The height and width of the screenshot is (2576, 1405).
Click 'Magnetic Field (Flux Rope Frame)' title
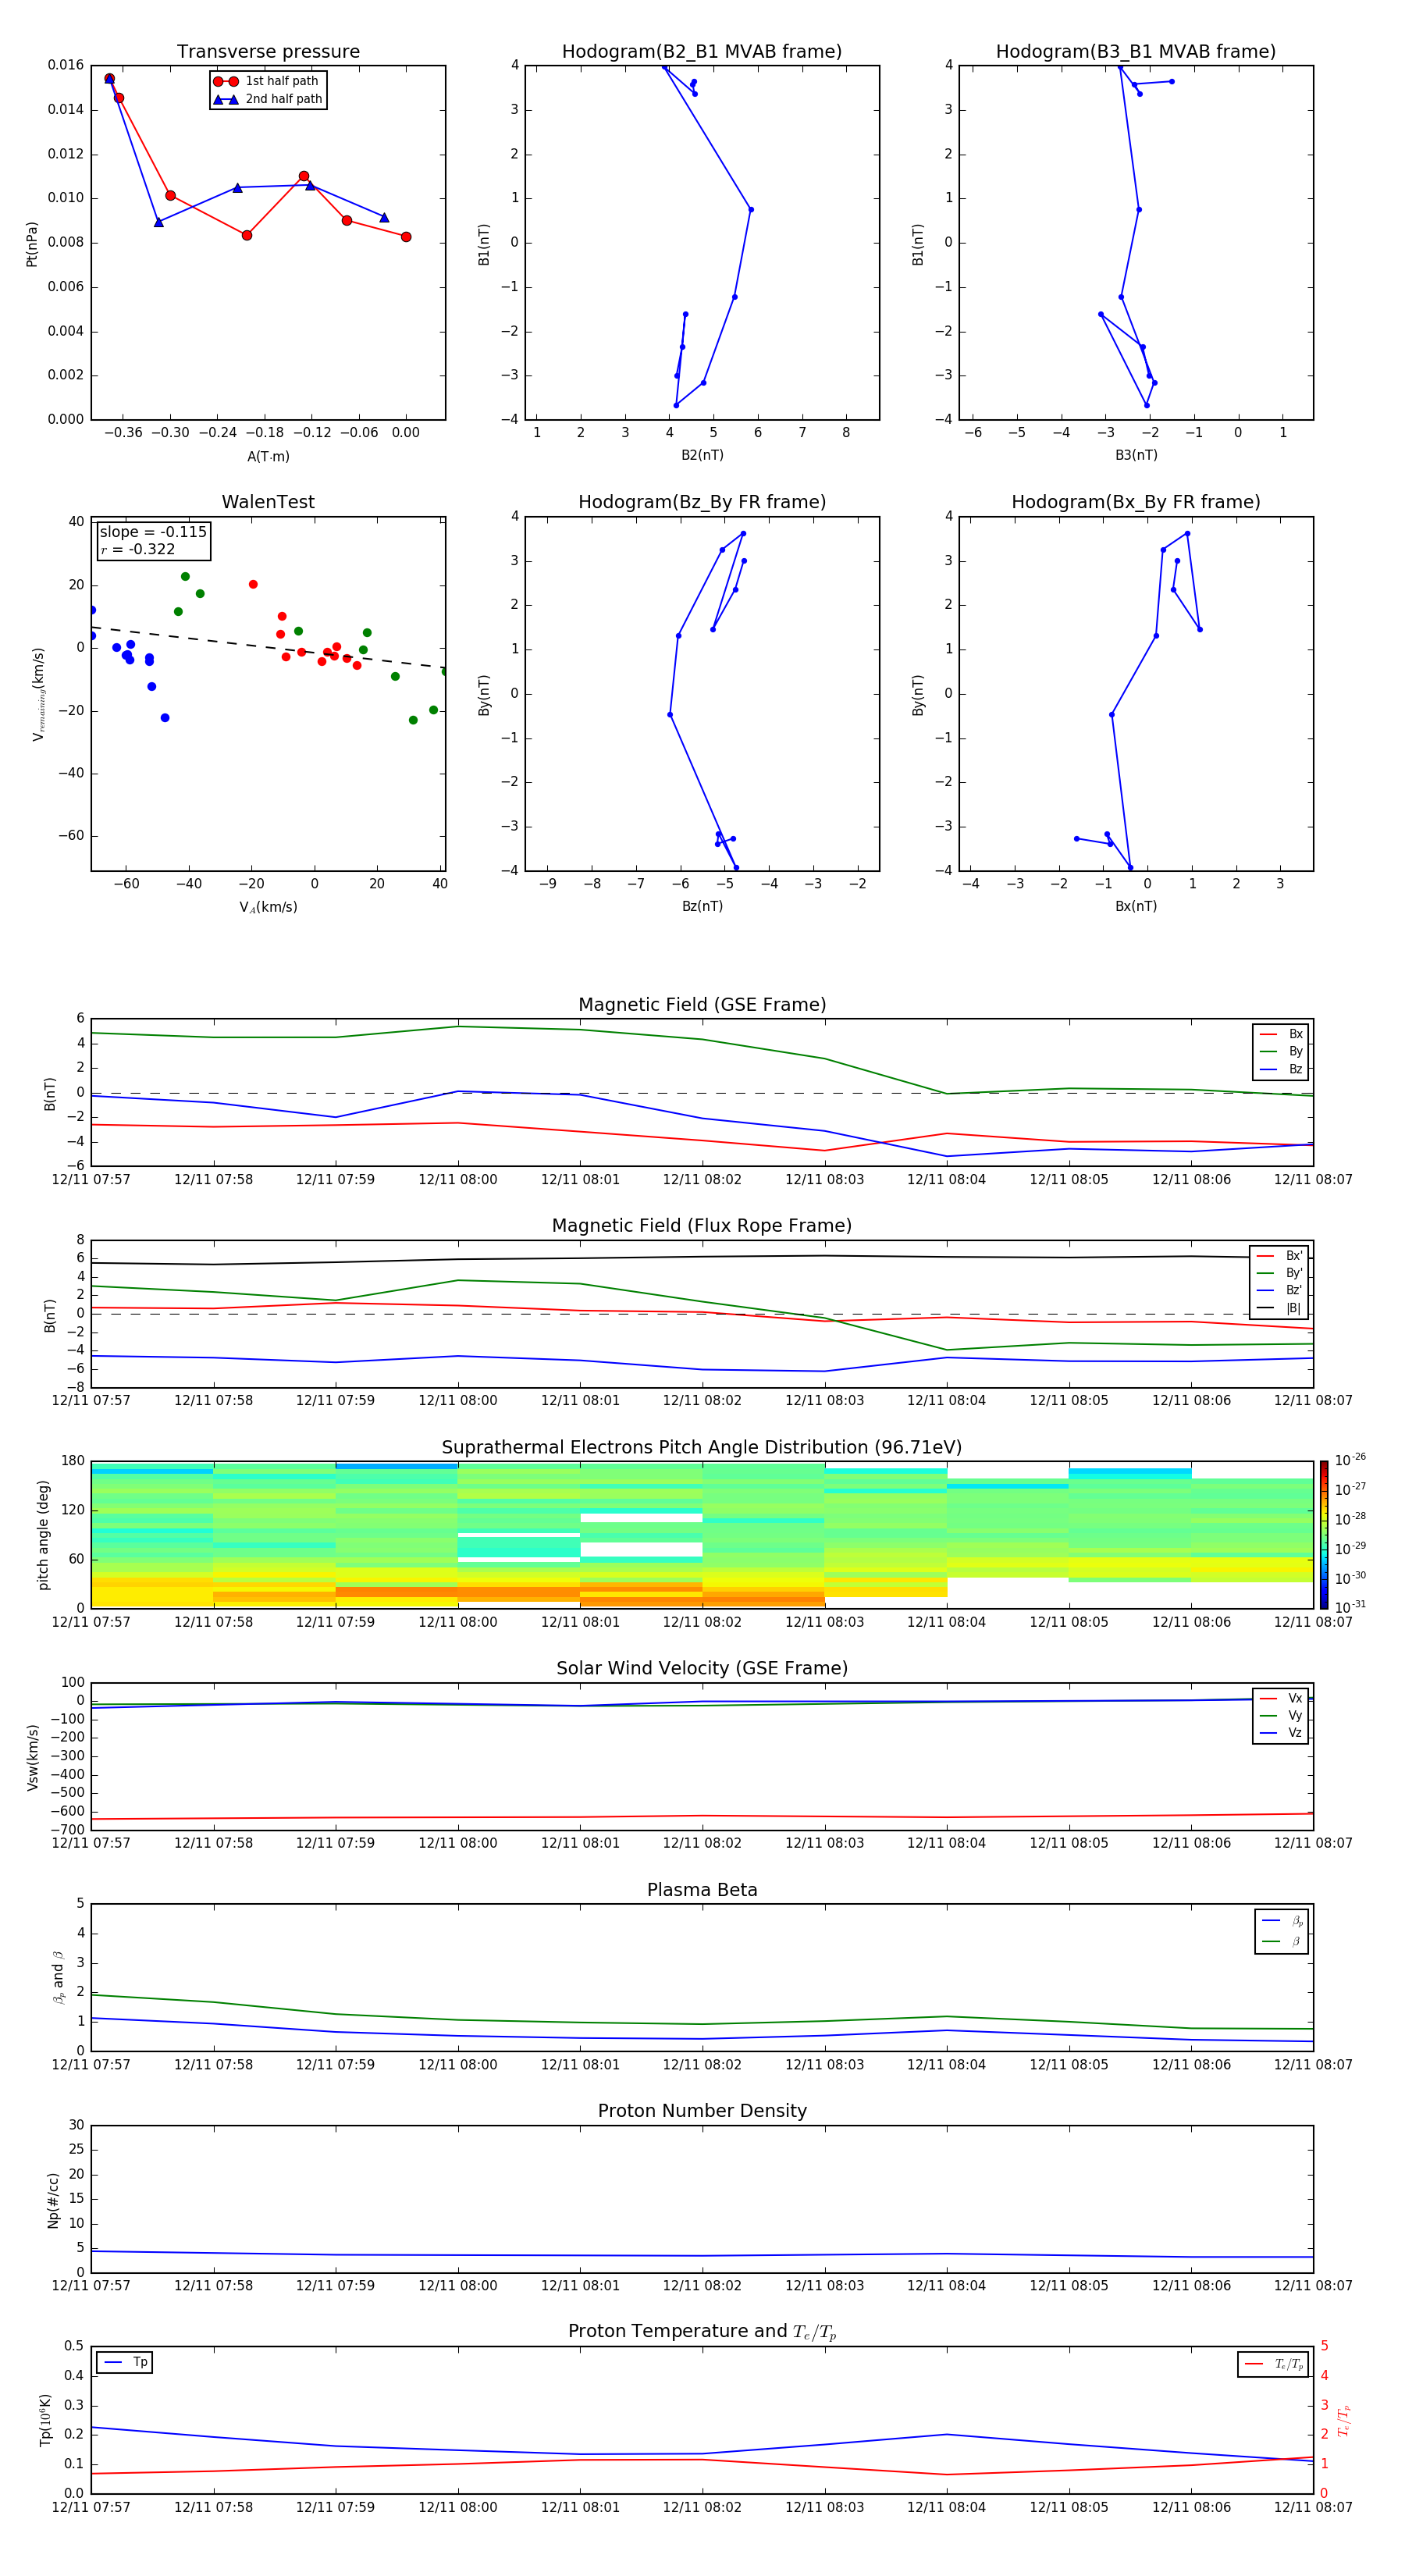pyautogui.click(x=702, y=1226)
